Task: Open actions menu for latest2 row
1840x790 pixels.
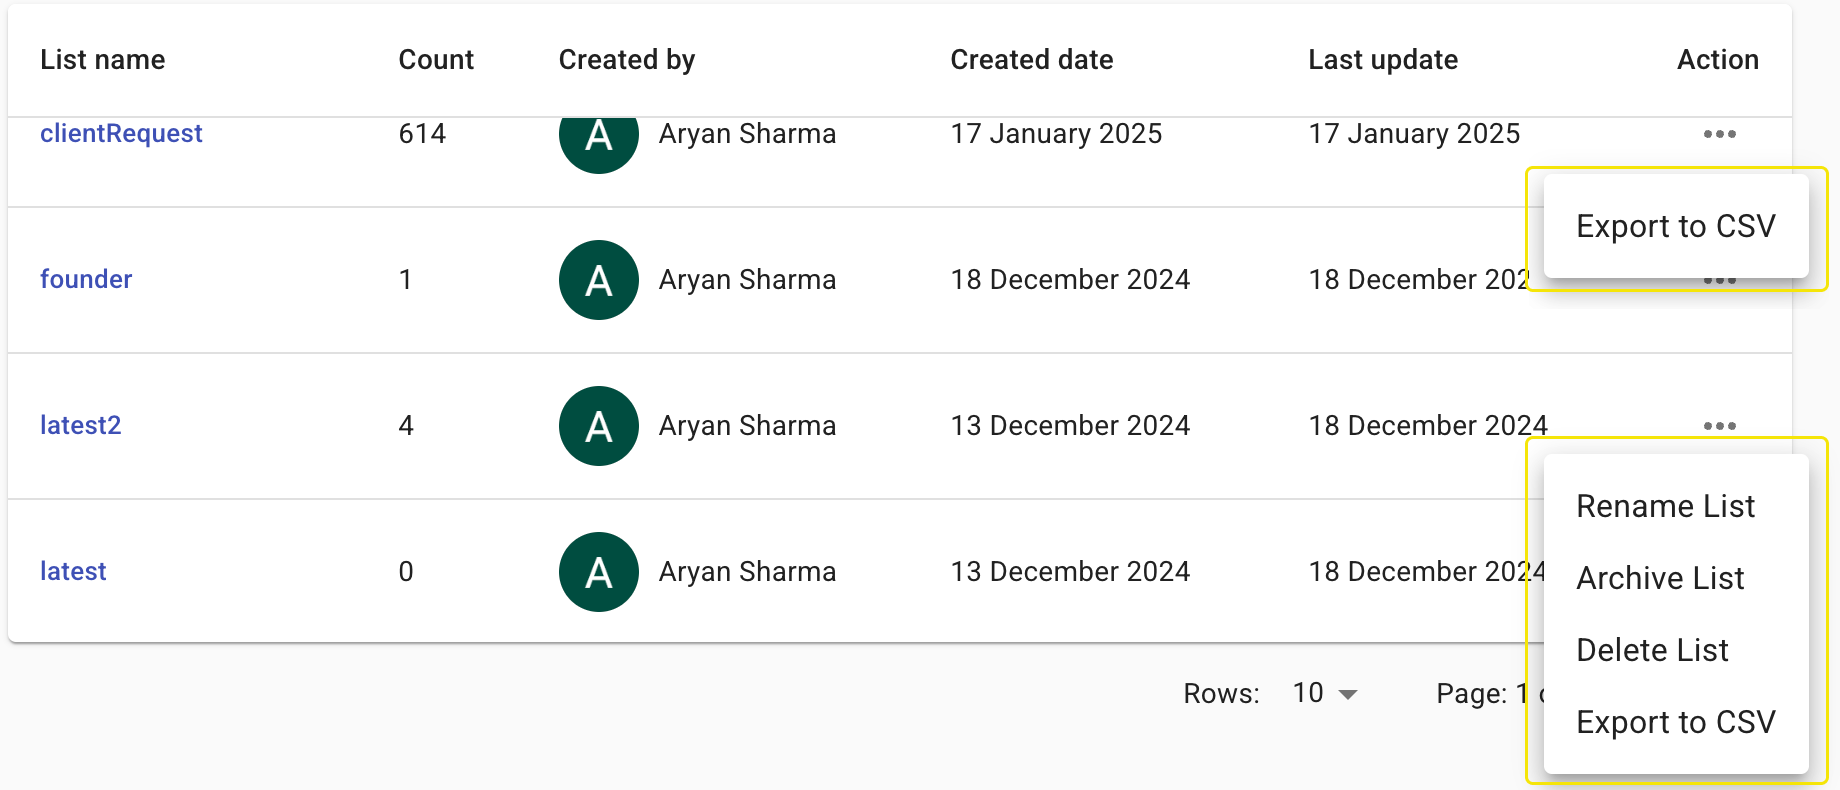Action: 1719,426
